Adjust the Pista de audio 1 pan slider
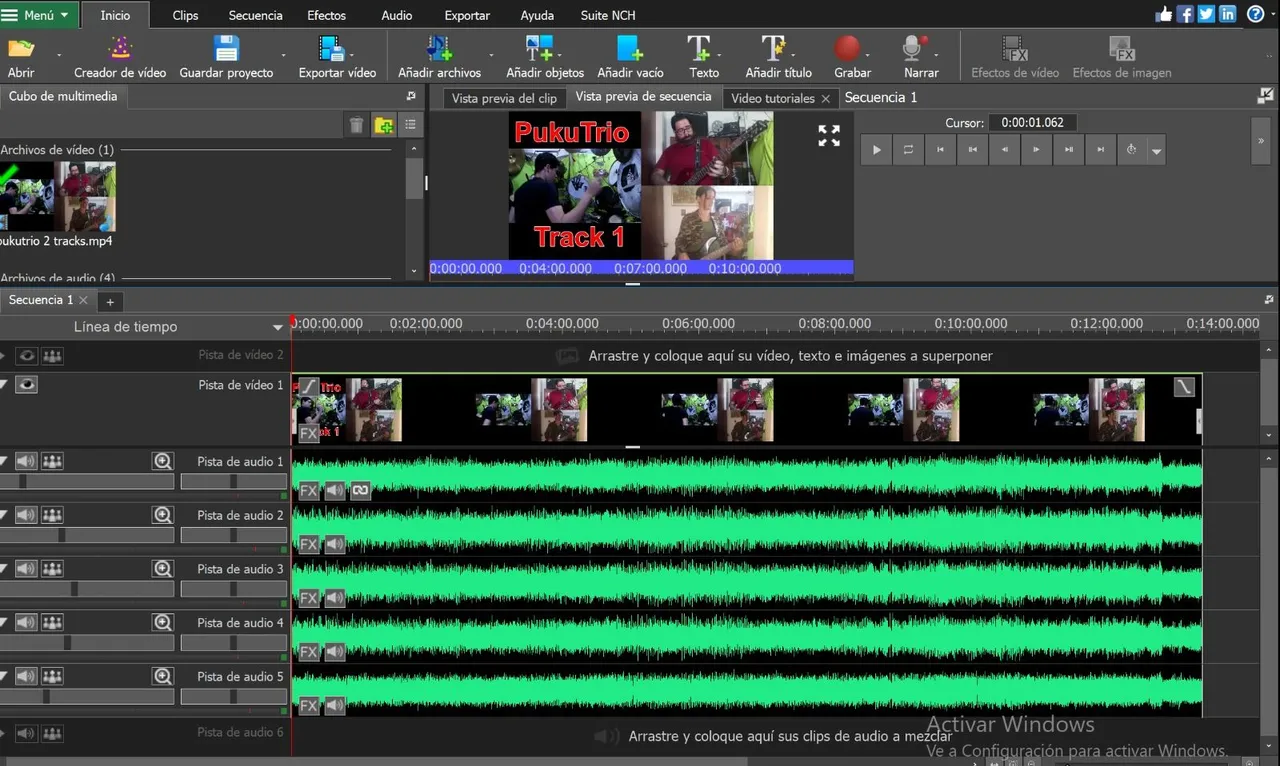This screenshot has width=1280, height=766. (234, 481)
